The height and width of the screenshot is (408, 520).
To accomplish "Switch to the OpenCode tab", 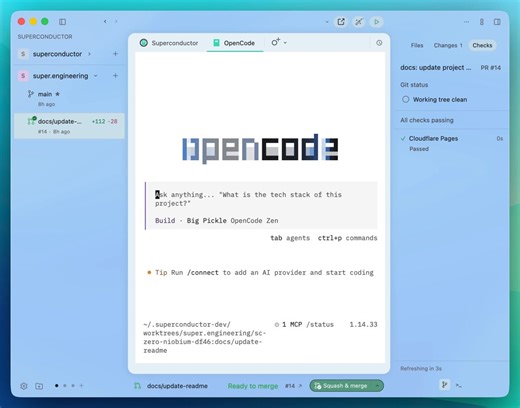I will point(234,43).
